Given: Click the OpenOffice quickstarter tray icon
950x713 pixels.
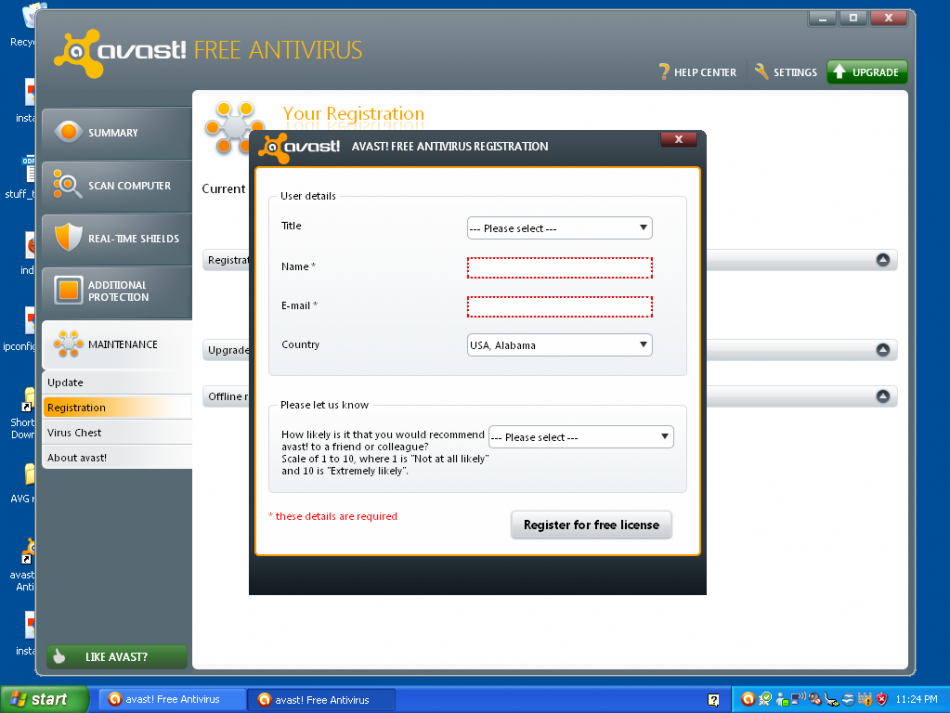Looking at the screenshot, I should 848,700.
